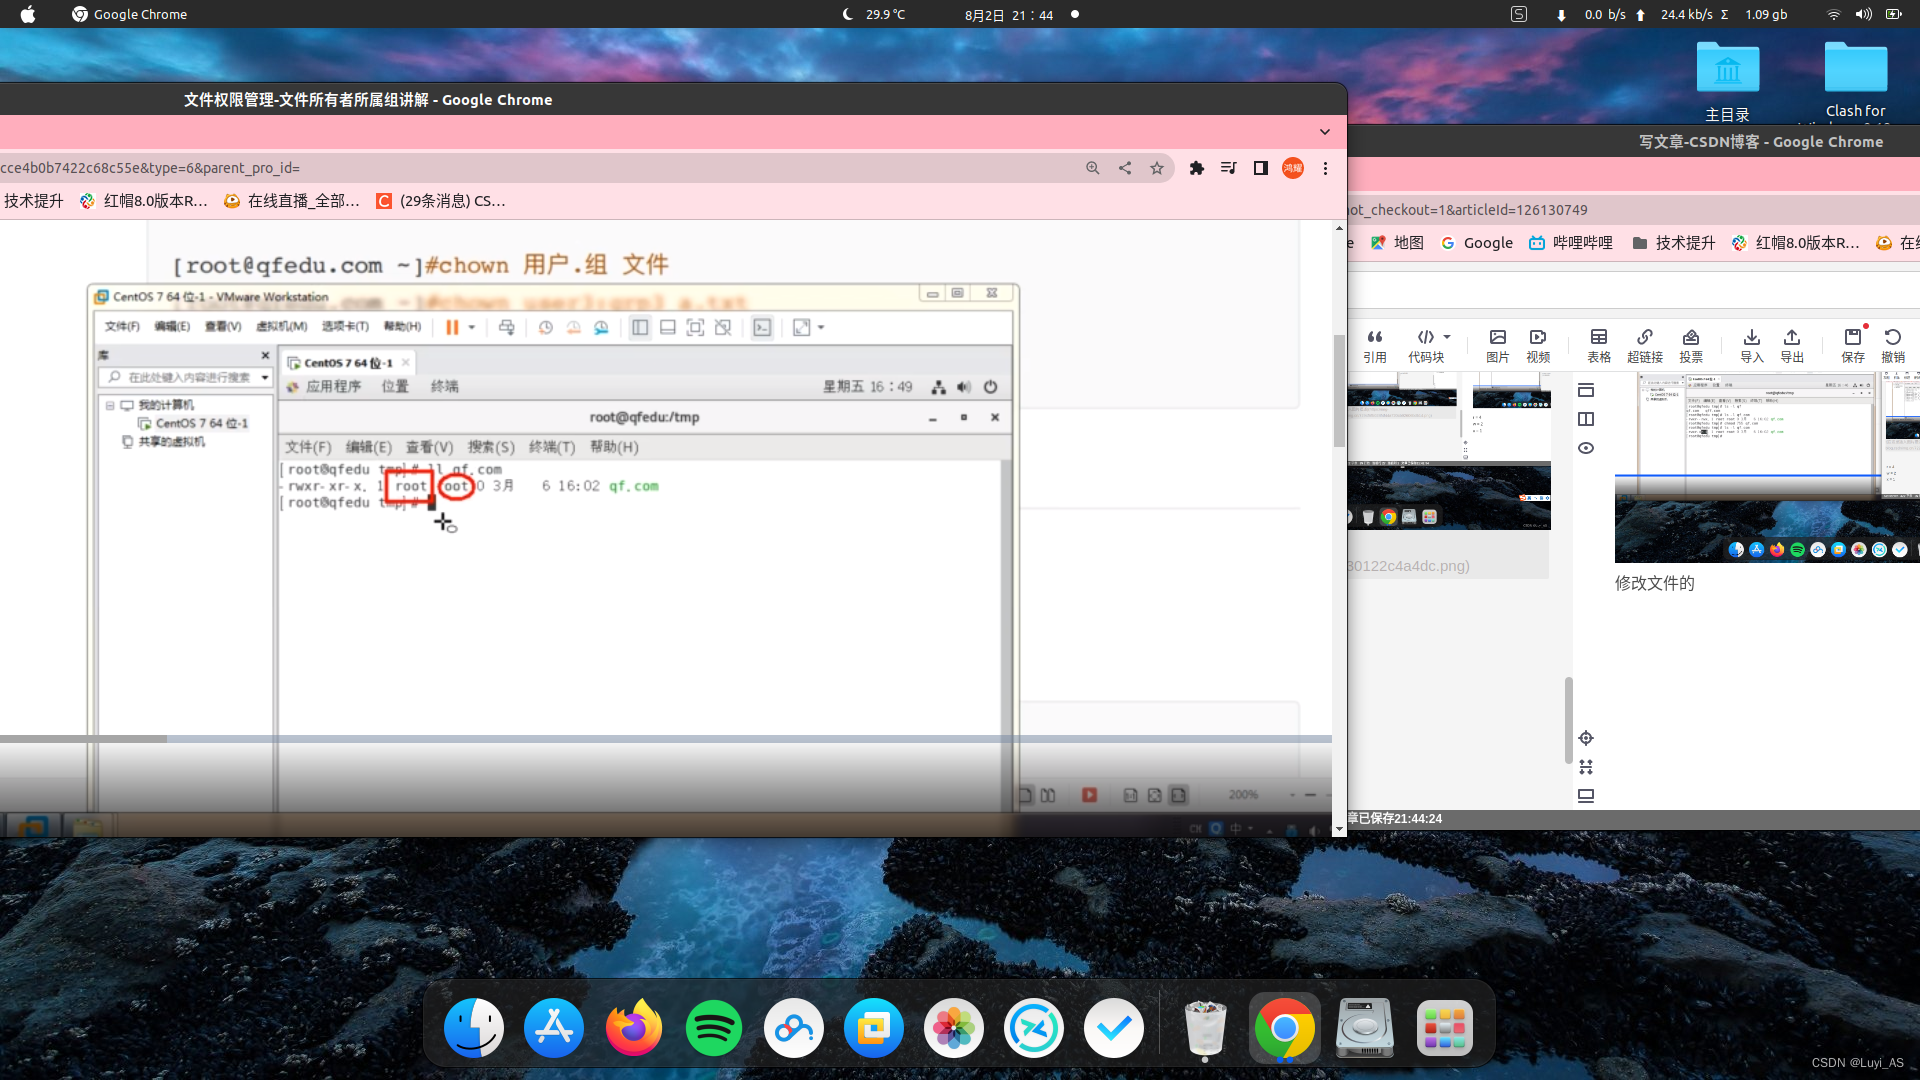
Task: Open the Sogou input method indicator in the top bar
Action: [x=1519, y=14]
